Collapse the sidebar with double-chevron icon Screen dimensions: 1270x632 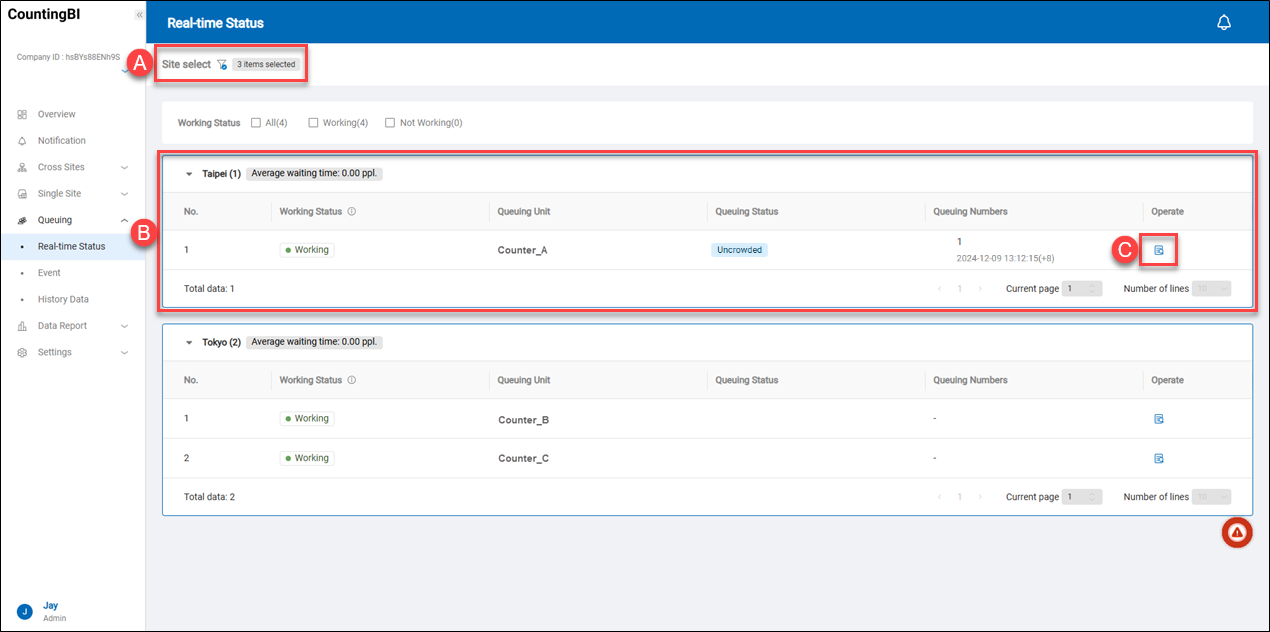click(139, 15)
